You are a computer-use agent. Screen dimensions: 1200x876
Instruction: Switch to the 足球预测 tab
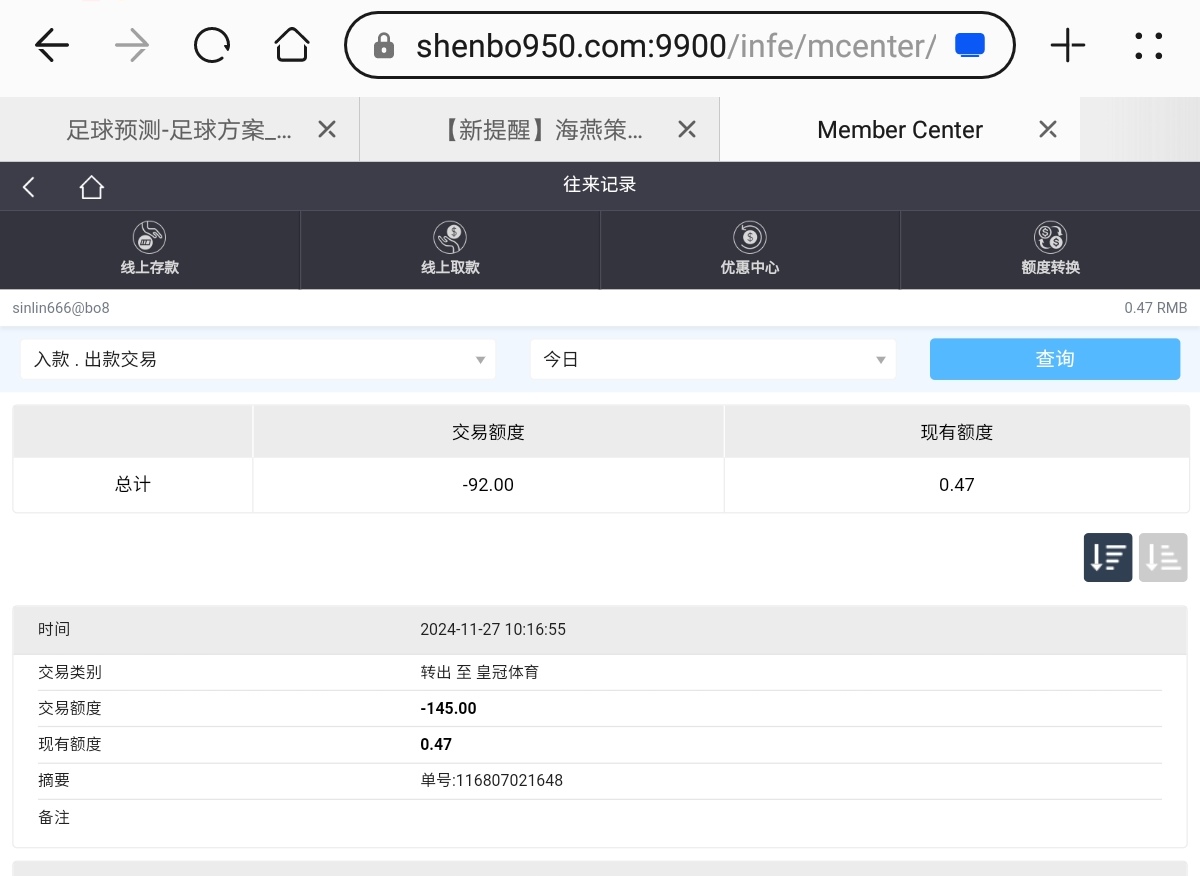click(x=180, y=130)
